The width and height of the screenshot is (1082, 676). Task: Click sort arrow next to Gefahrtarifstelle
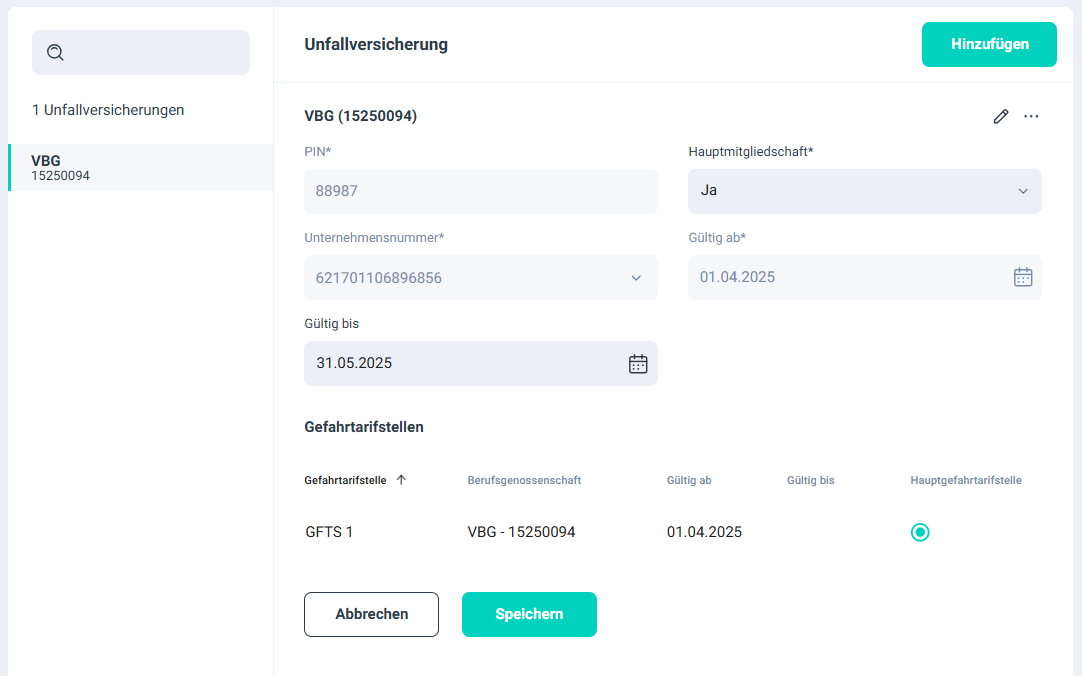[401, 480]
